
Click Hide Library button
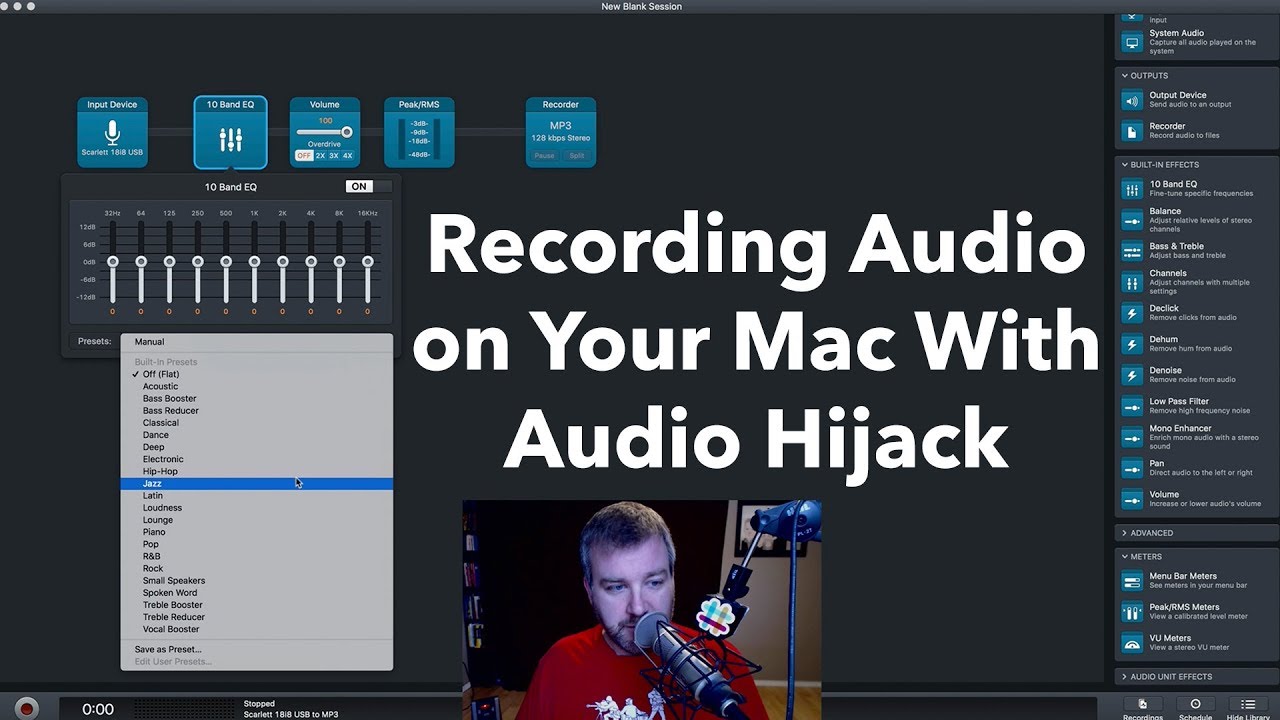[1248, 708]
